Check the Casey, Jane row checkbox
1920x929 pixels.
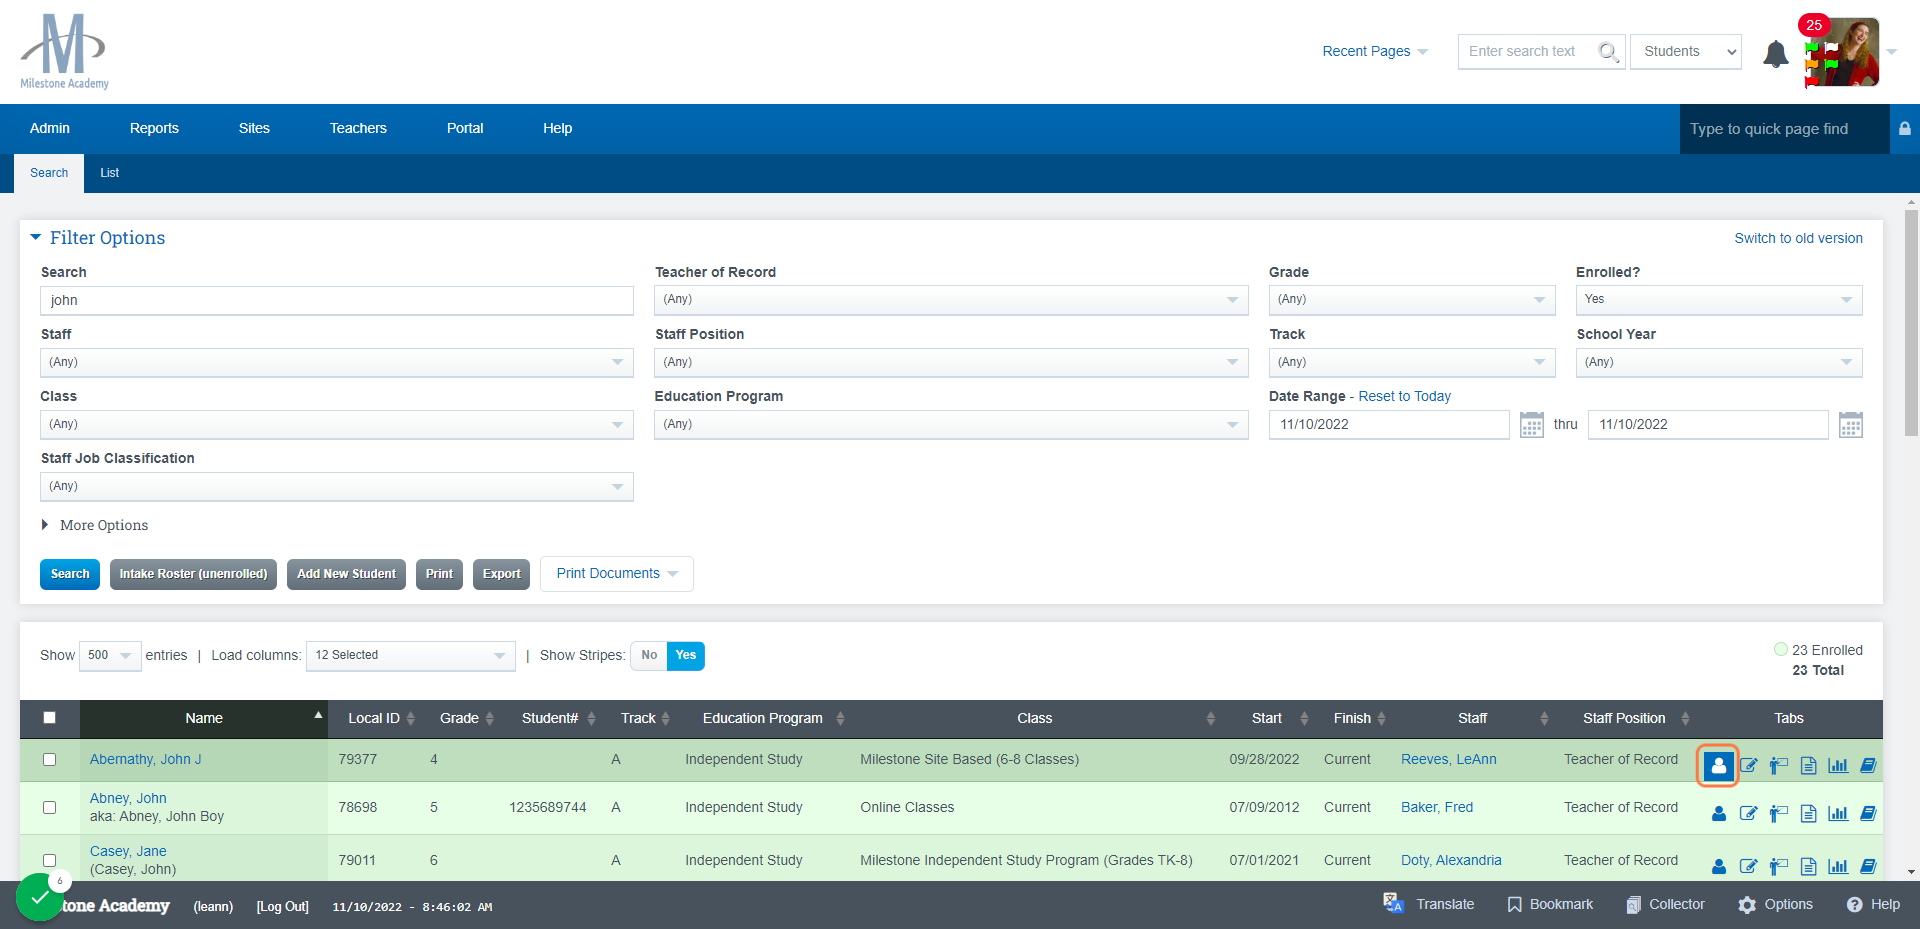tap(49, 860)
